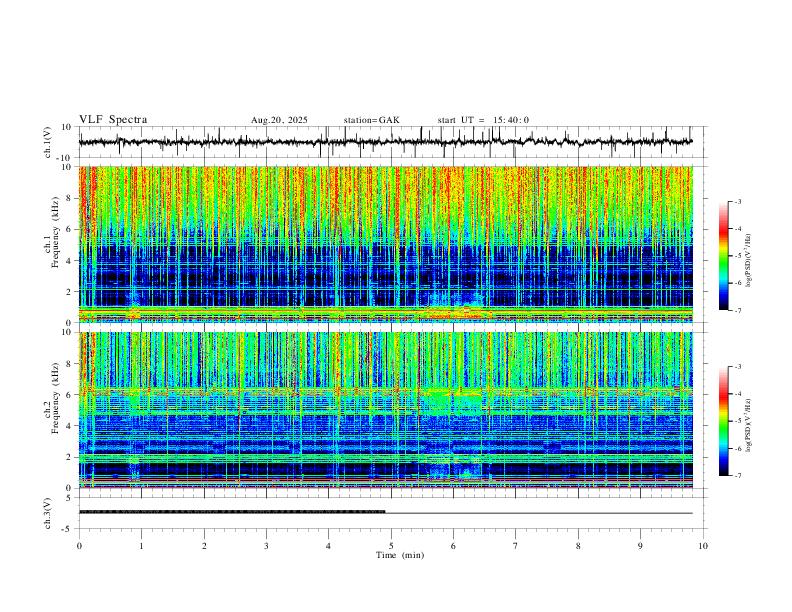Click the 'start UT = 15:40:0' text
792x612 pixels.
tap(483, 120)
